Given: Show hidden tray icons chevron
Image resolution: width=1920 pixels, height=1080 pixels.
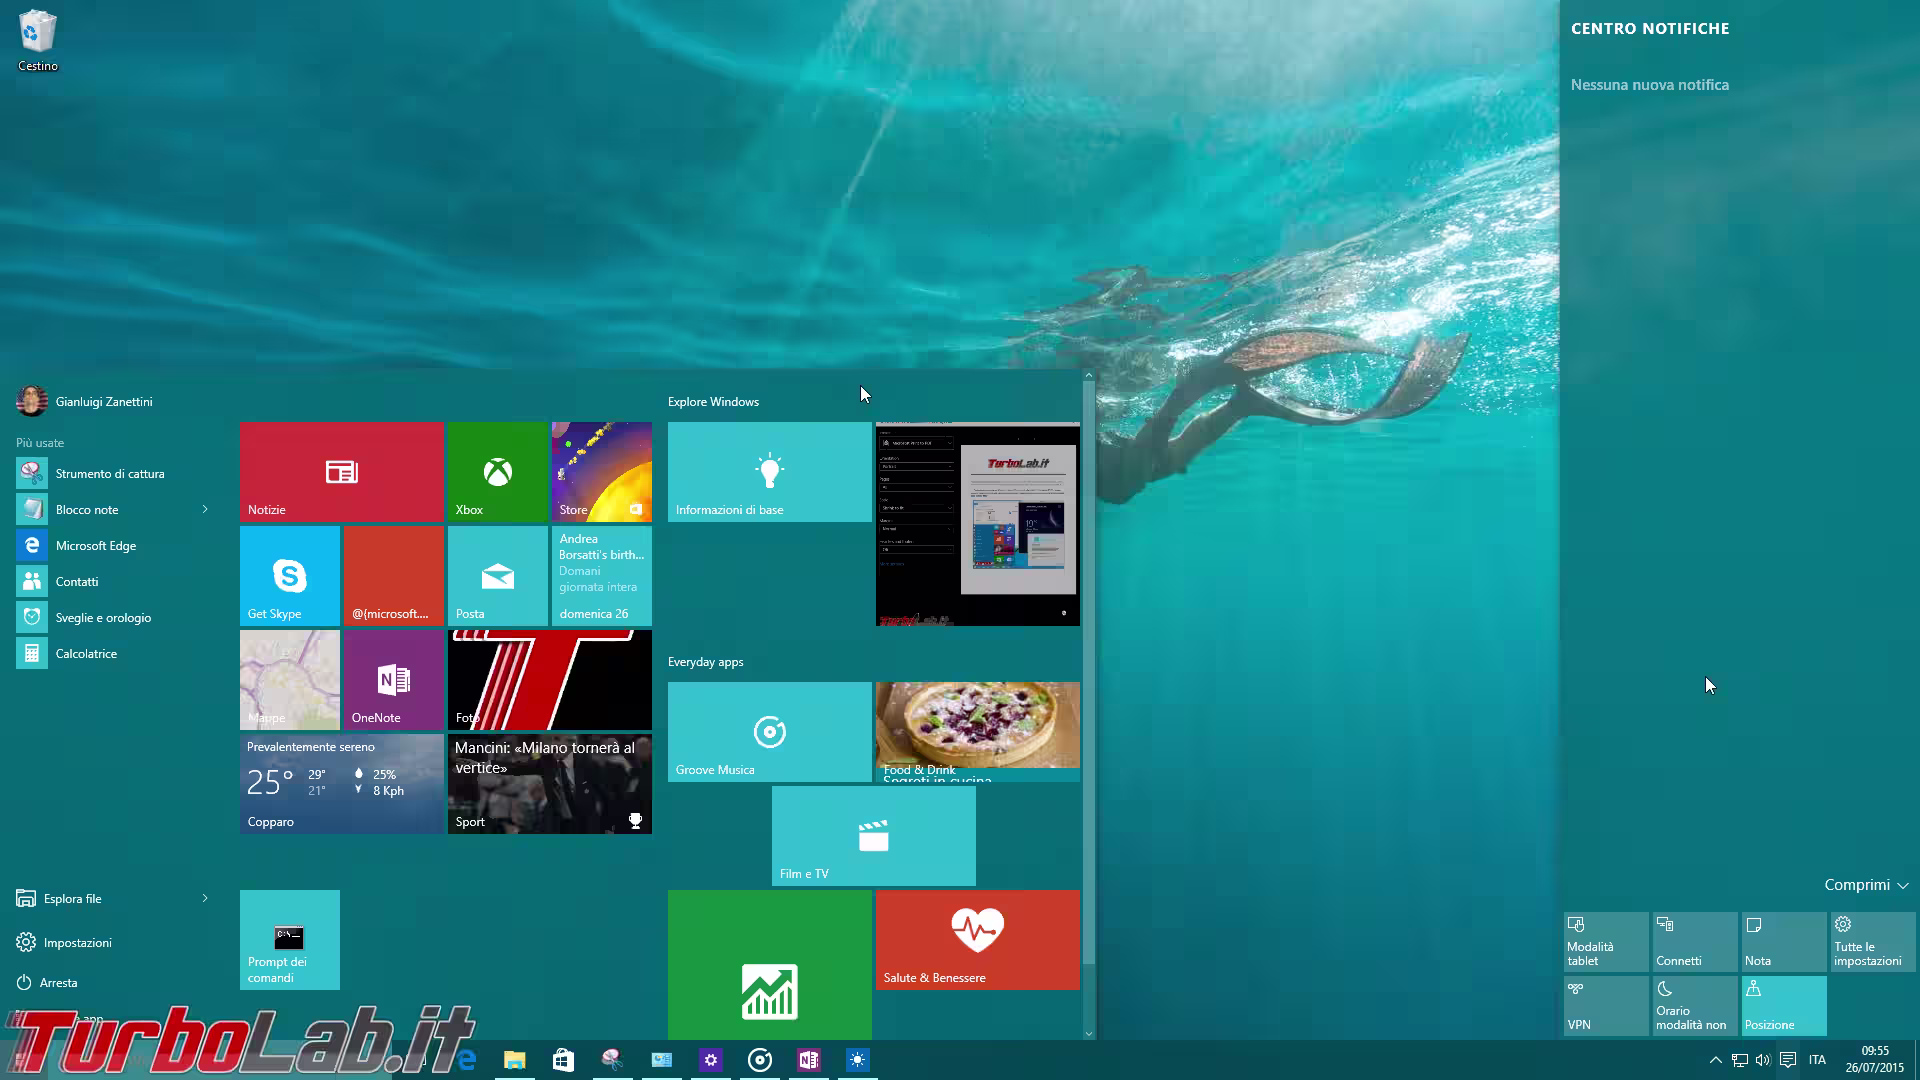Looking at the screenshot, I should (1716, 1060).
